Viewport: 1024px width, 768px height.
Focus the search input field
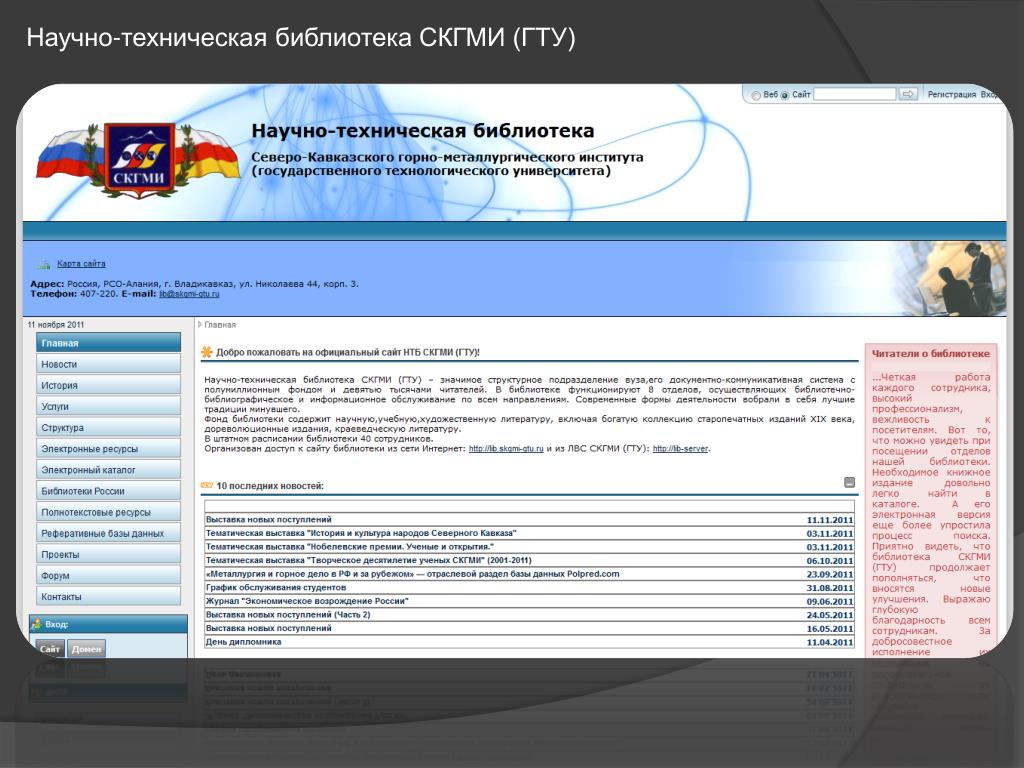coord(855,94)
